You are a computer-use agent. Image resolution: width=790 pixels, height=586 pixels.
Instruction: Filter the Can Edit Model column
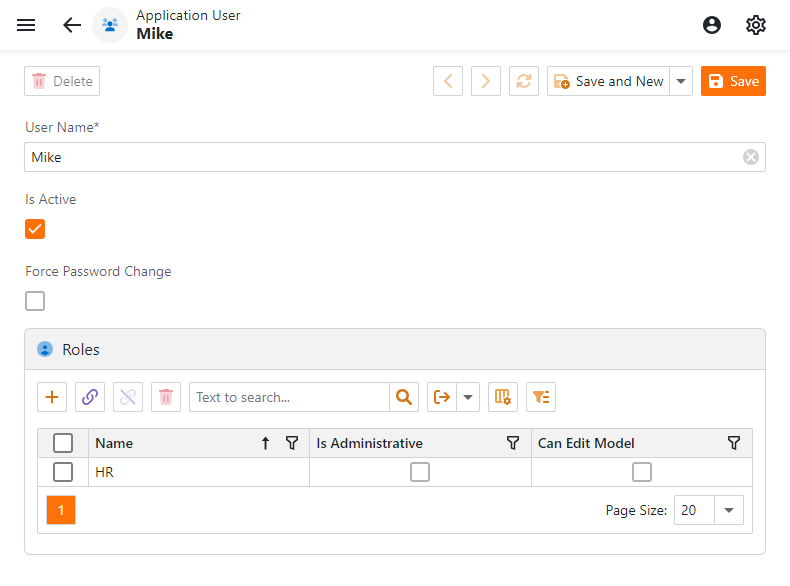pos(734,443)
